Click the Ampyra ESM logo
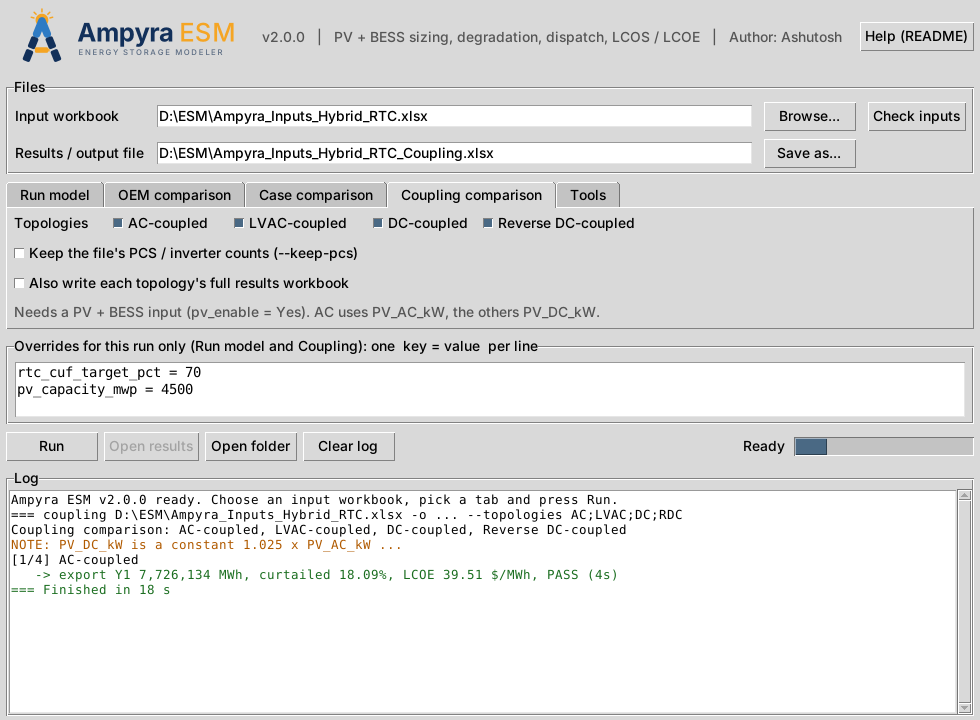Viewport: 980px width, 720px height. [x=129, y=36]
